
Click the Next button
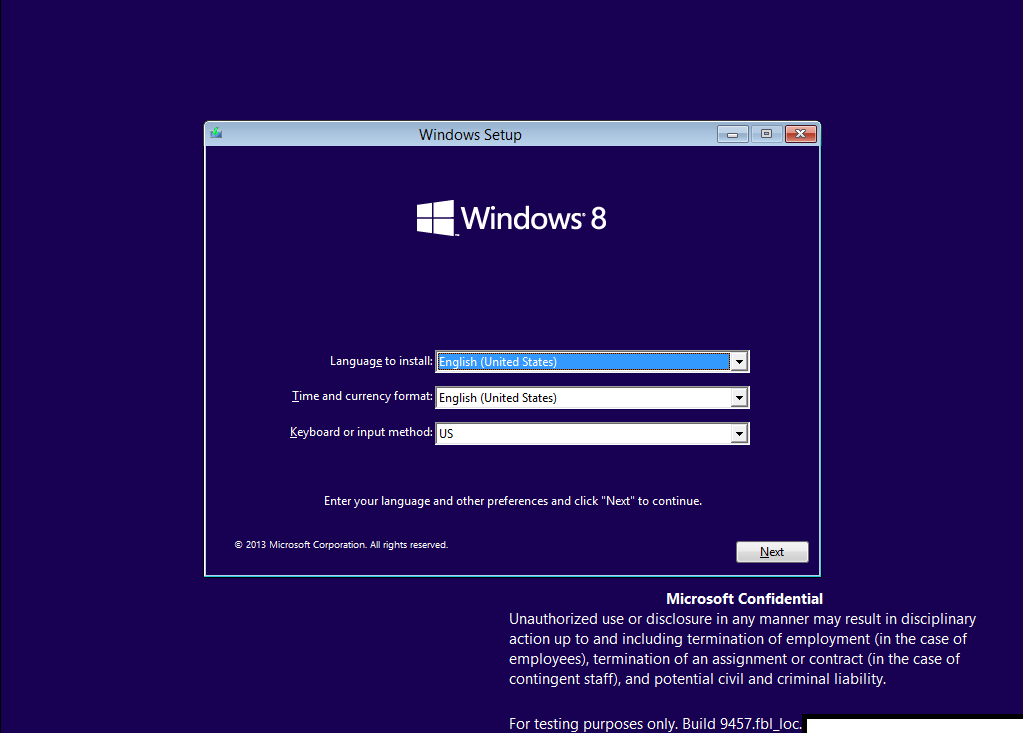pyautogui.click(x=772, y=552)
